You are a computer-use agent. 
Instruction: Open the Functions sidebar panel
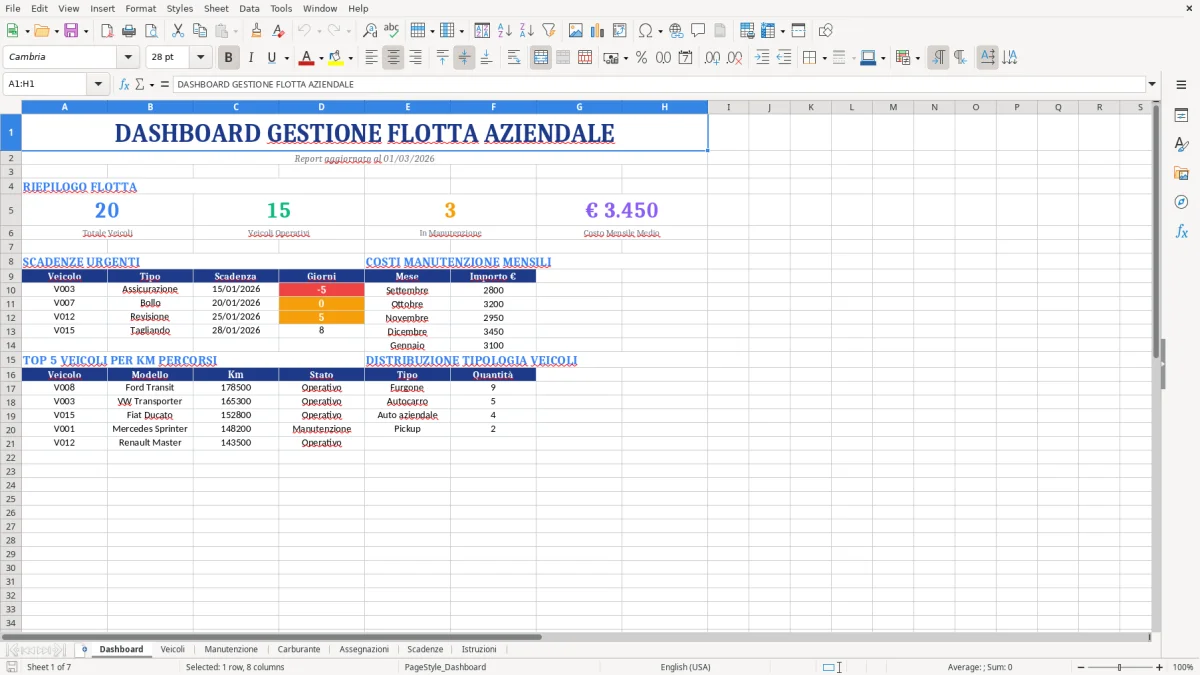pyautogui.click(x=1182, y=231)
